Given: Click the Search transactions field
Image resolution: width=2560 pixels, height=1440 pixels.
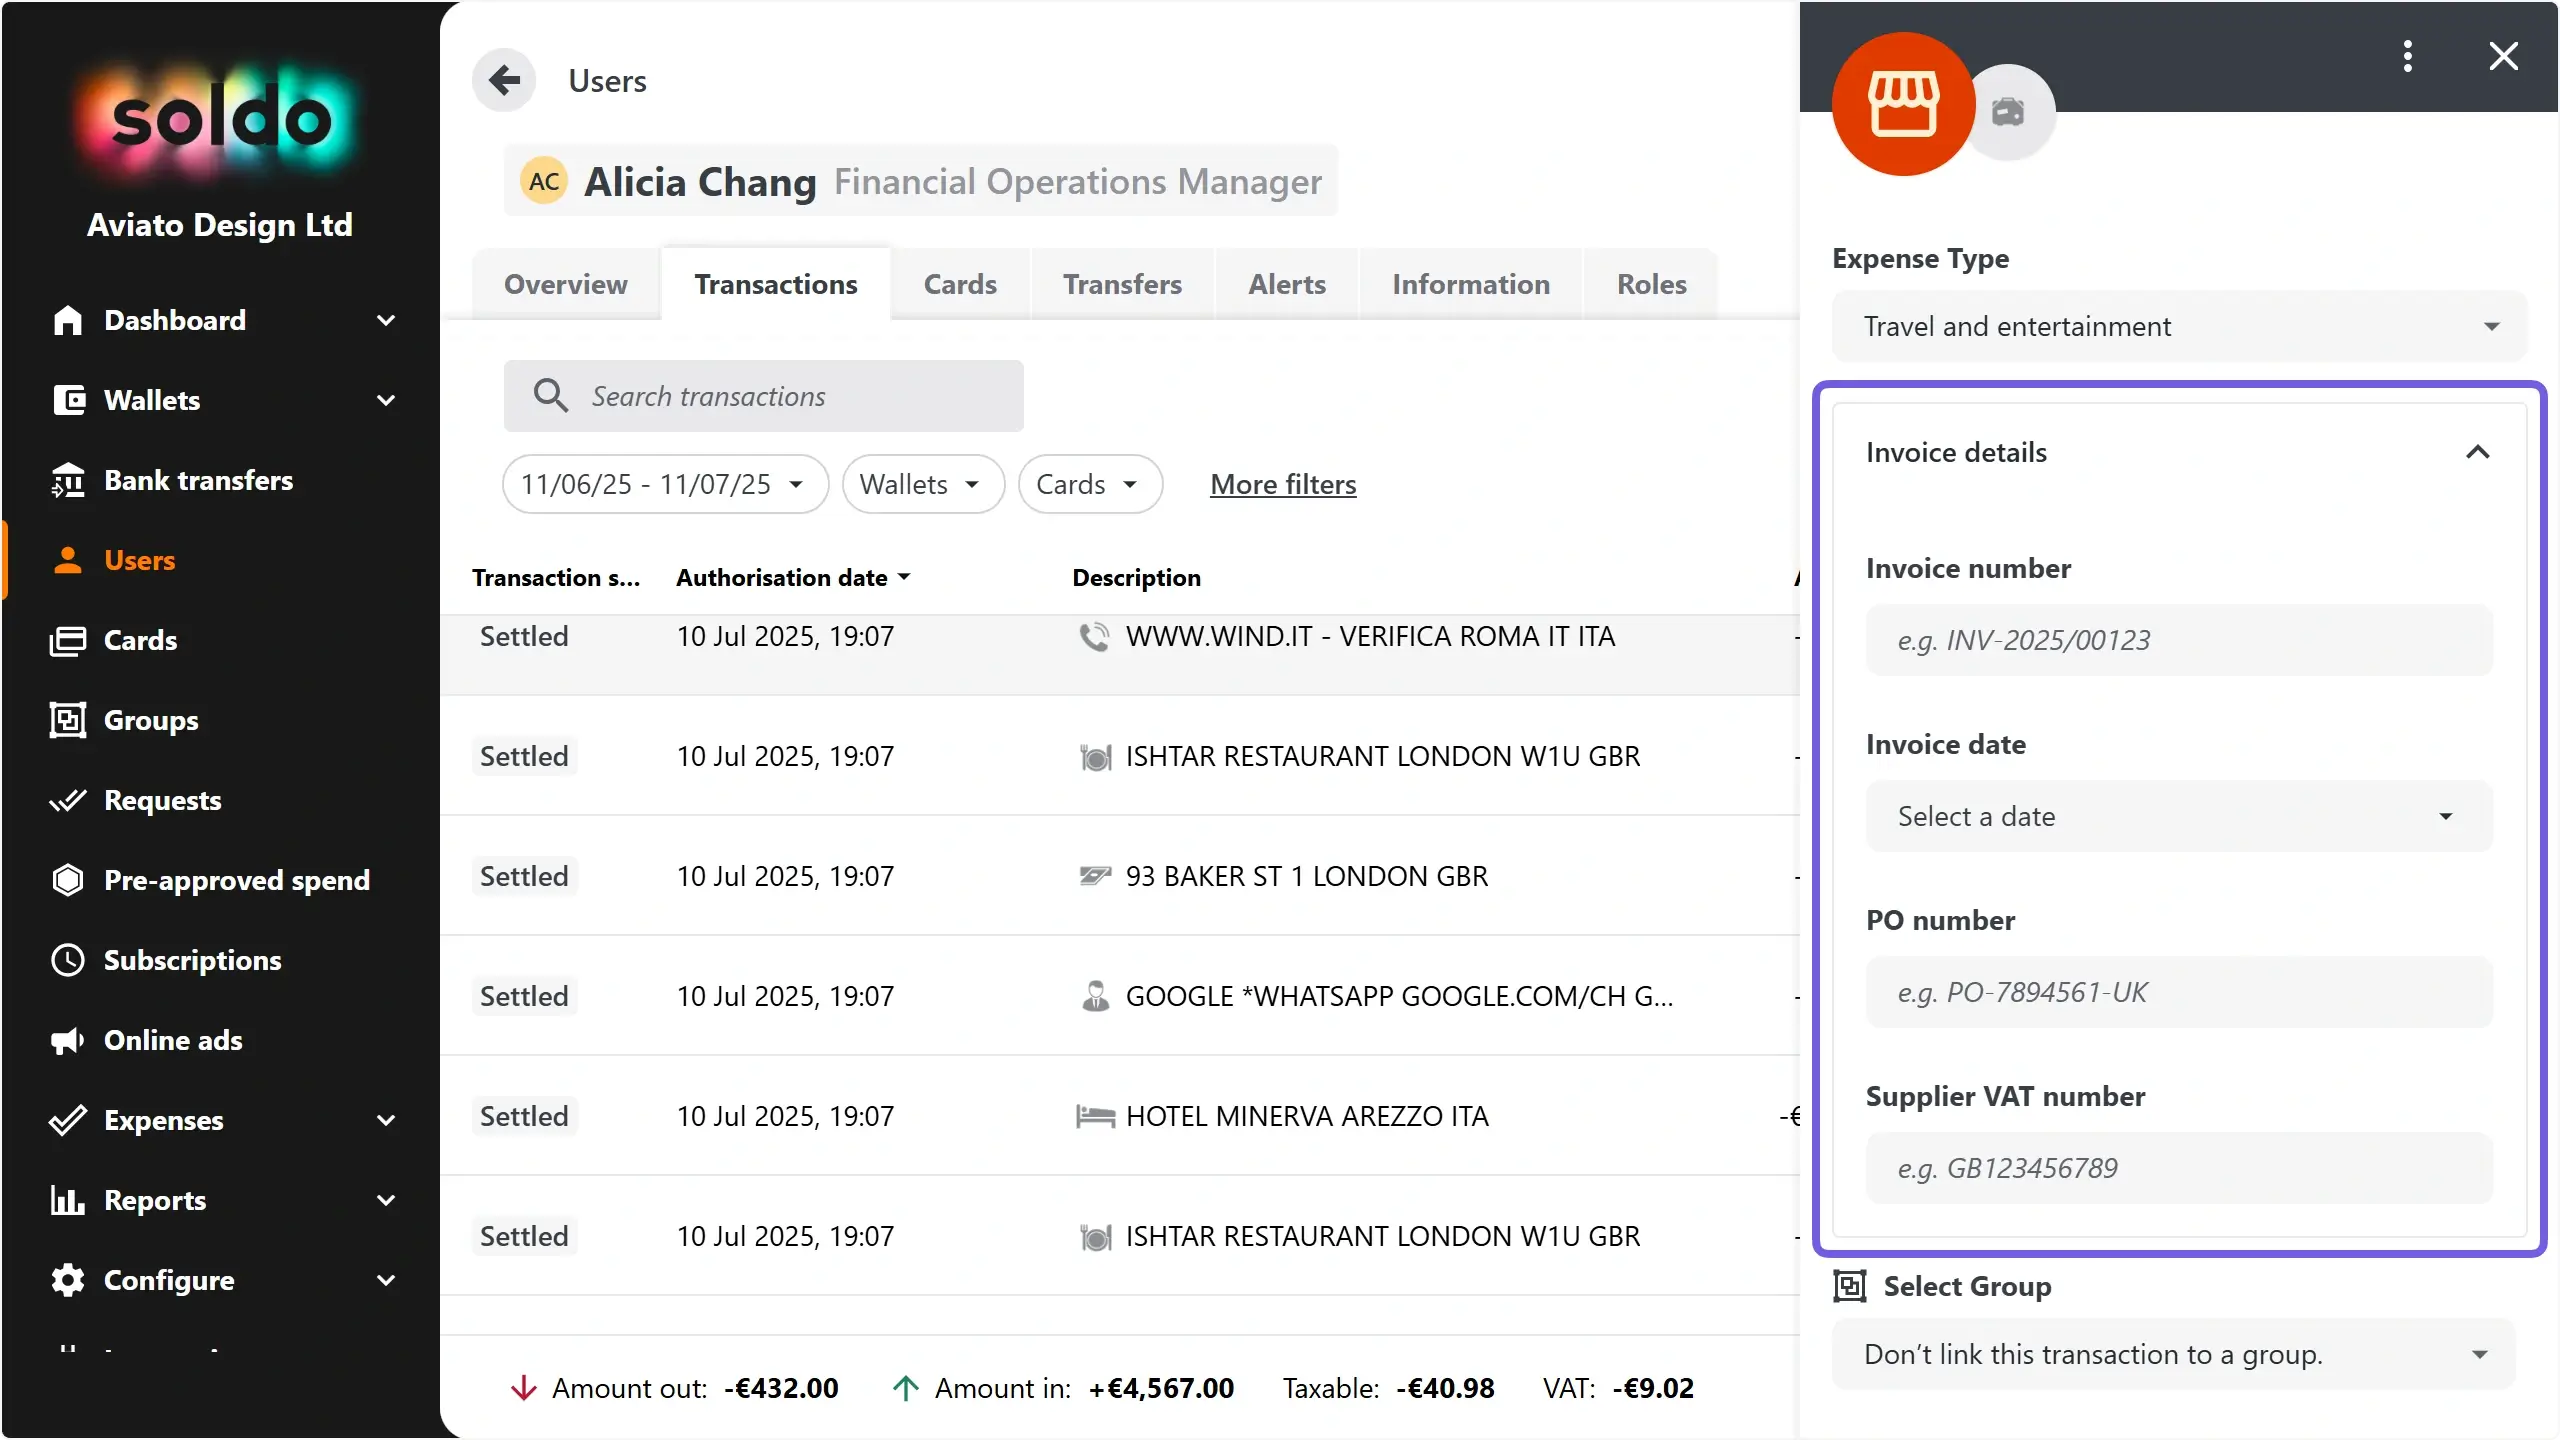Looking at the screenshot, I should 764,396.
